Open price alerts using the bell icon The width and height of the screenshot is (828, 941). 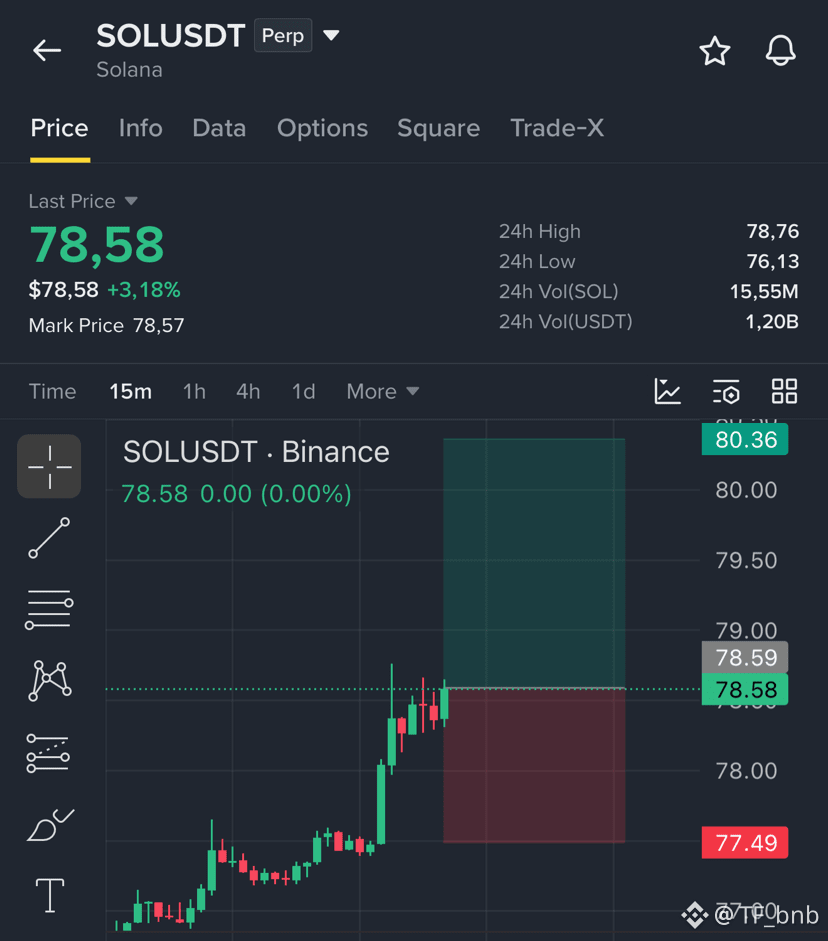pyautogui.click(x=781, y=50)
